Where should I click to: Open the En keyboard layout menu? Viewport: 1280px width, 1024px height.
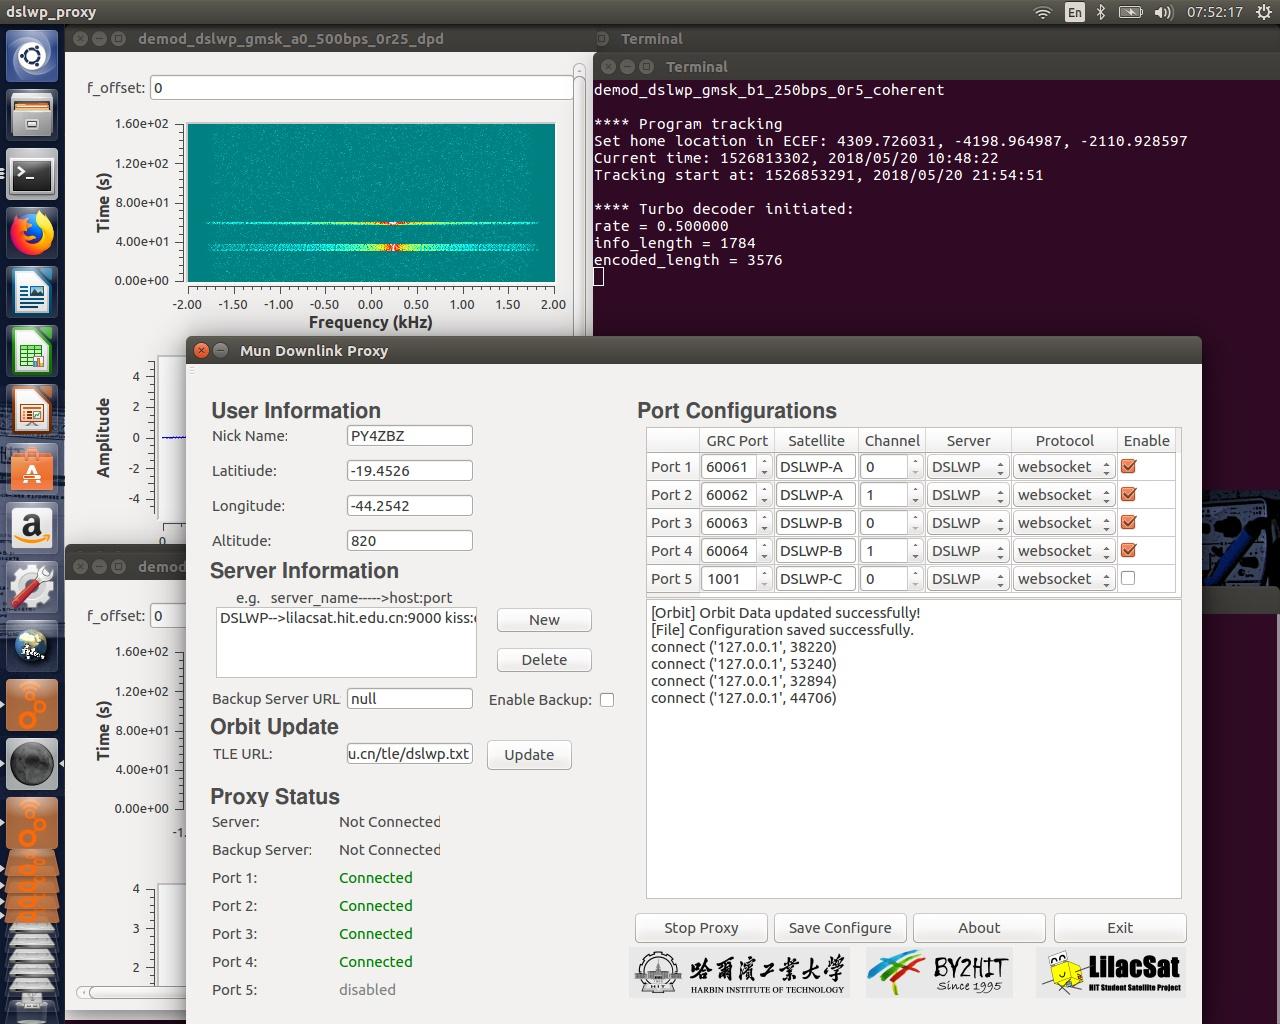1074,12
